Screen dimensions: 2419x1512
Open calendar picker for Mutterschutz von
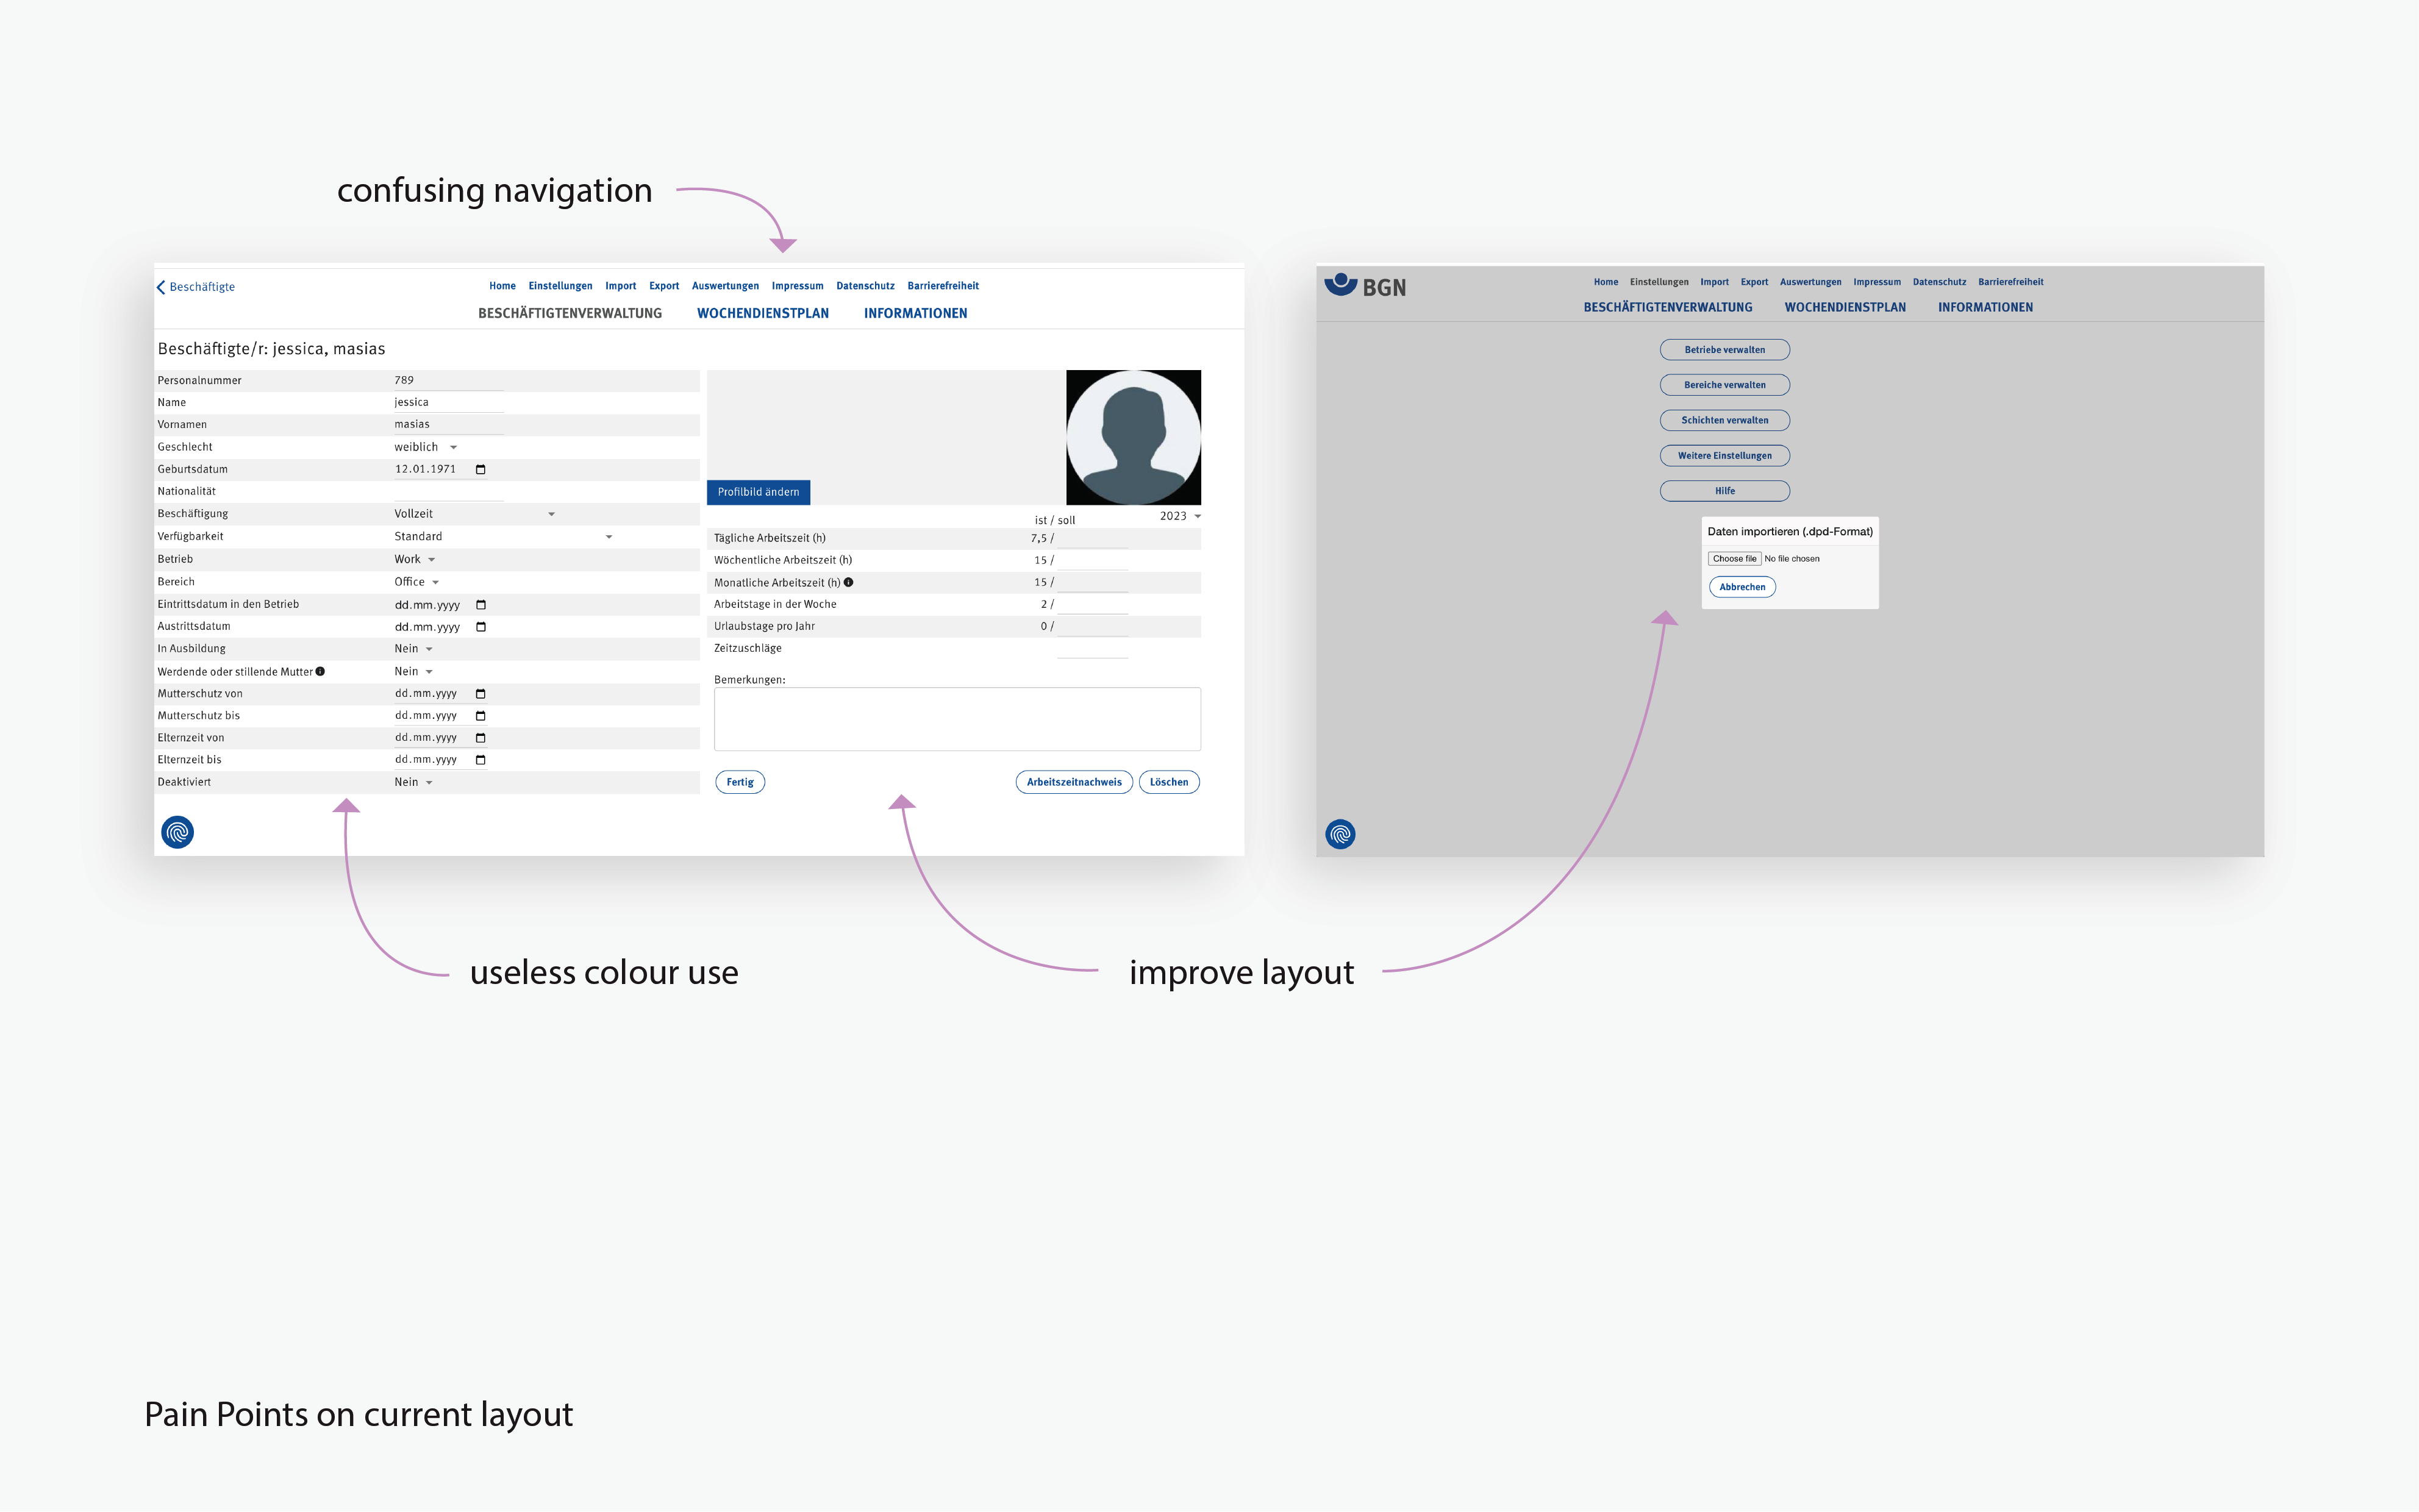point(480,694)
